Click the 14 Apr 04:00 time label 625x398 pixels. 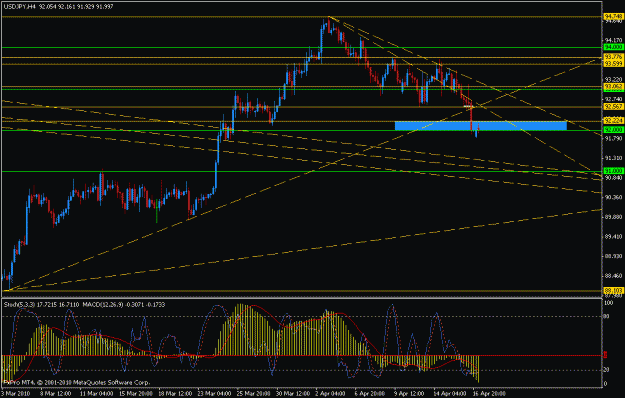[x=450, y=393]
